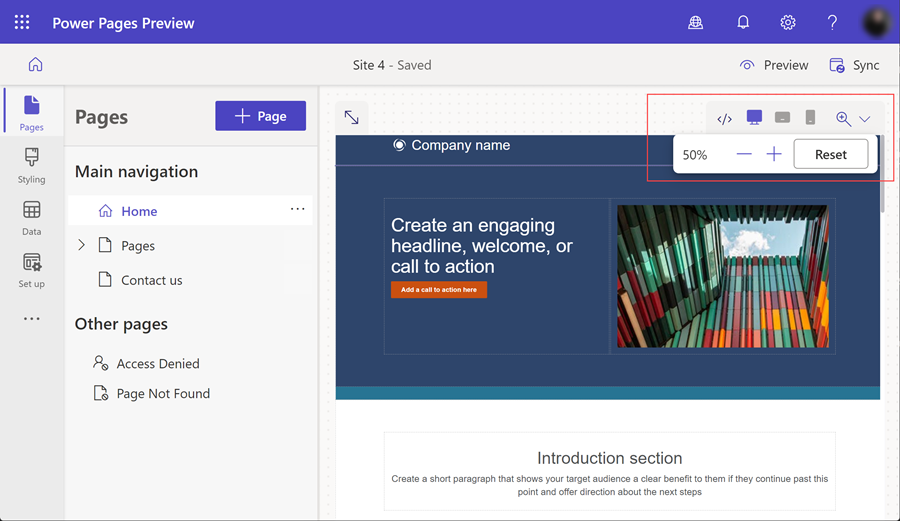This screenshot has width=900, height=521.
Task: Open the code editor icon
Action: click(x=724, y=119)
